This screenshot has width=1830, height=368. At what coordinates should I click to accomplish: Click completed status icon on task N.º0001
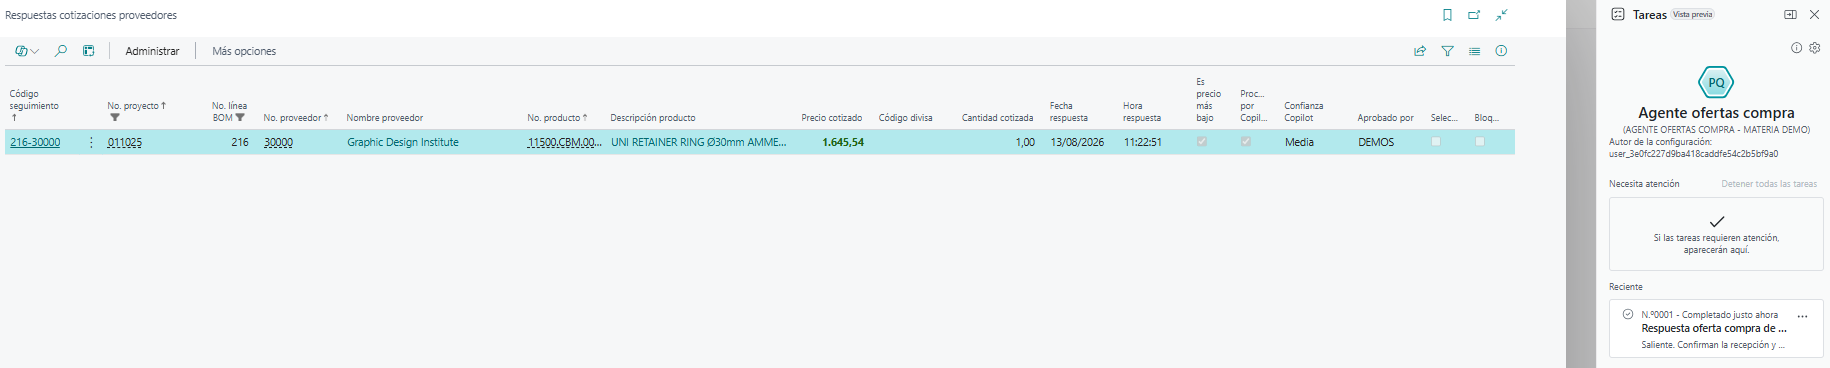tap(1628, 314)
